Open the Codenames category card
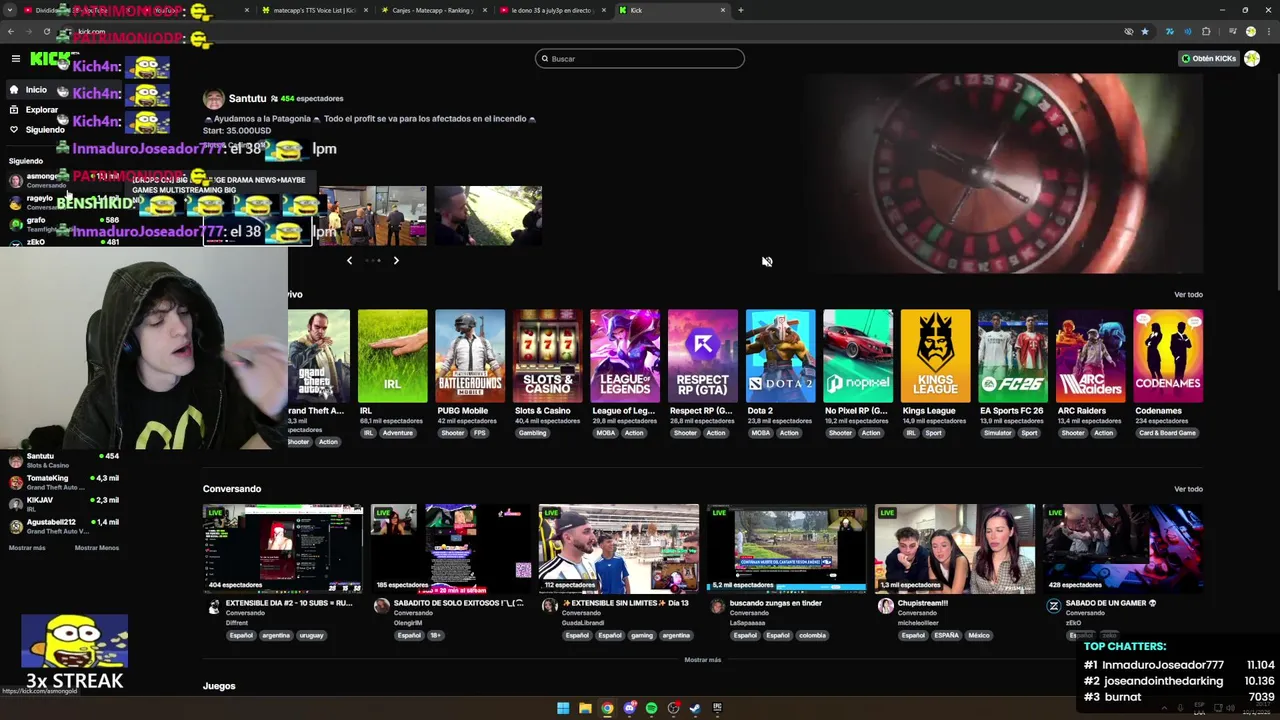The image size is (1280, 720). tap(1168, 356)
